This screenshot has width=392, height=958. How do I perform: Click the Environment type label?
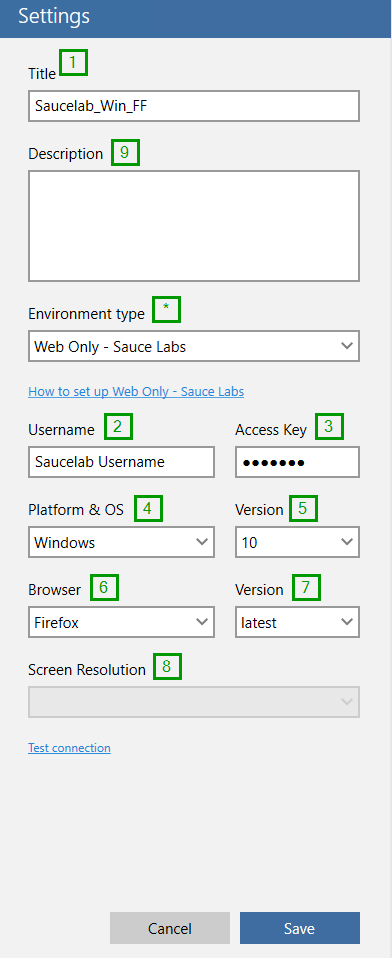tap(86, 314)
